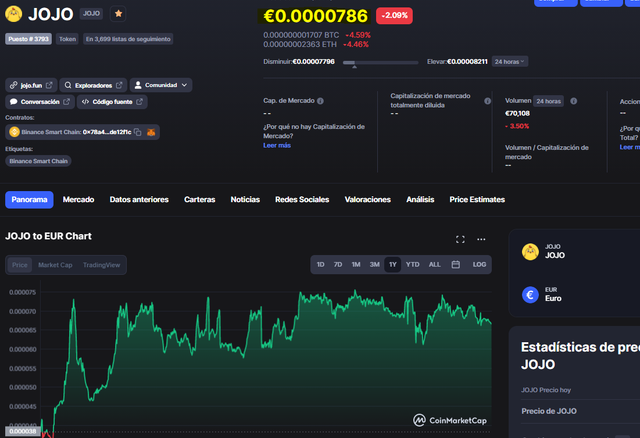Set chart range to YTD
Screen dimensions: 640x438
click(412, 265)
